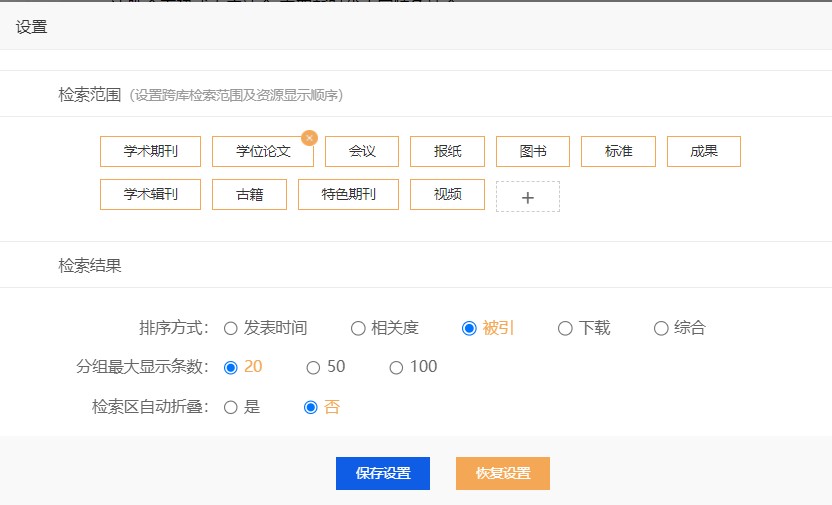Select the 报纸 scope tag
Viewport: 832px width, 505px height.
point(447,152)
